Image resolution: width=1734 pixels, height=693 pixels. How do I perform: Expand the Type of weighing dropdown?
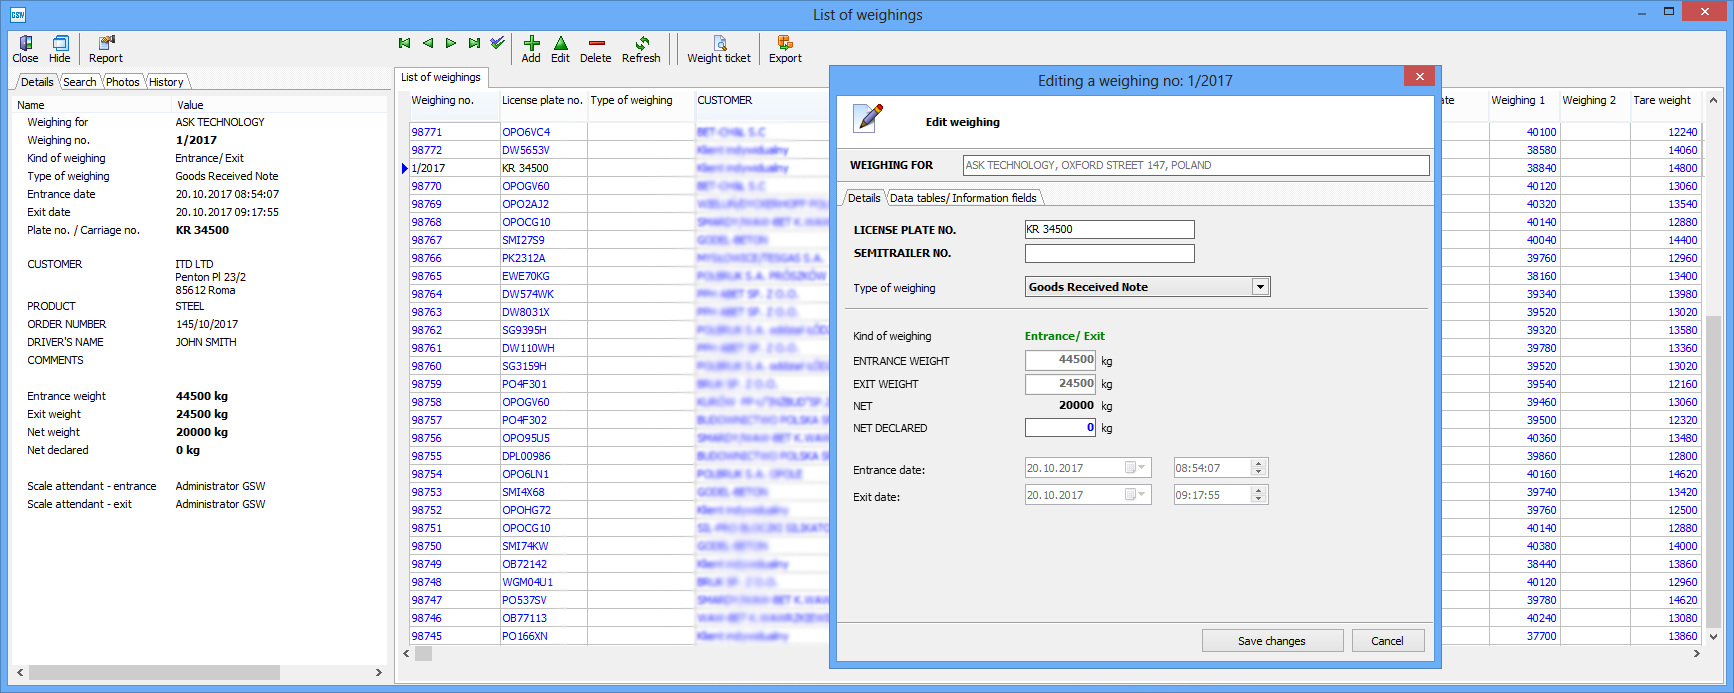point(1260,287)
